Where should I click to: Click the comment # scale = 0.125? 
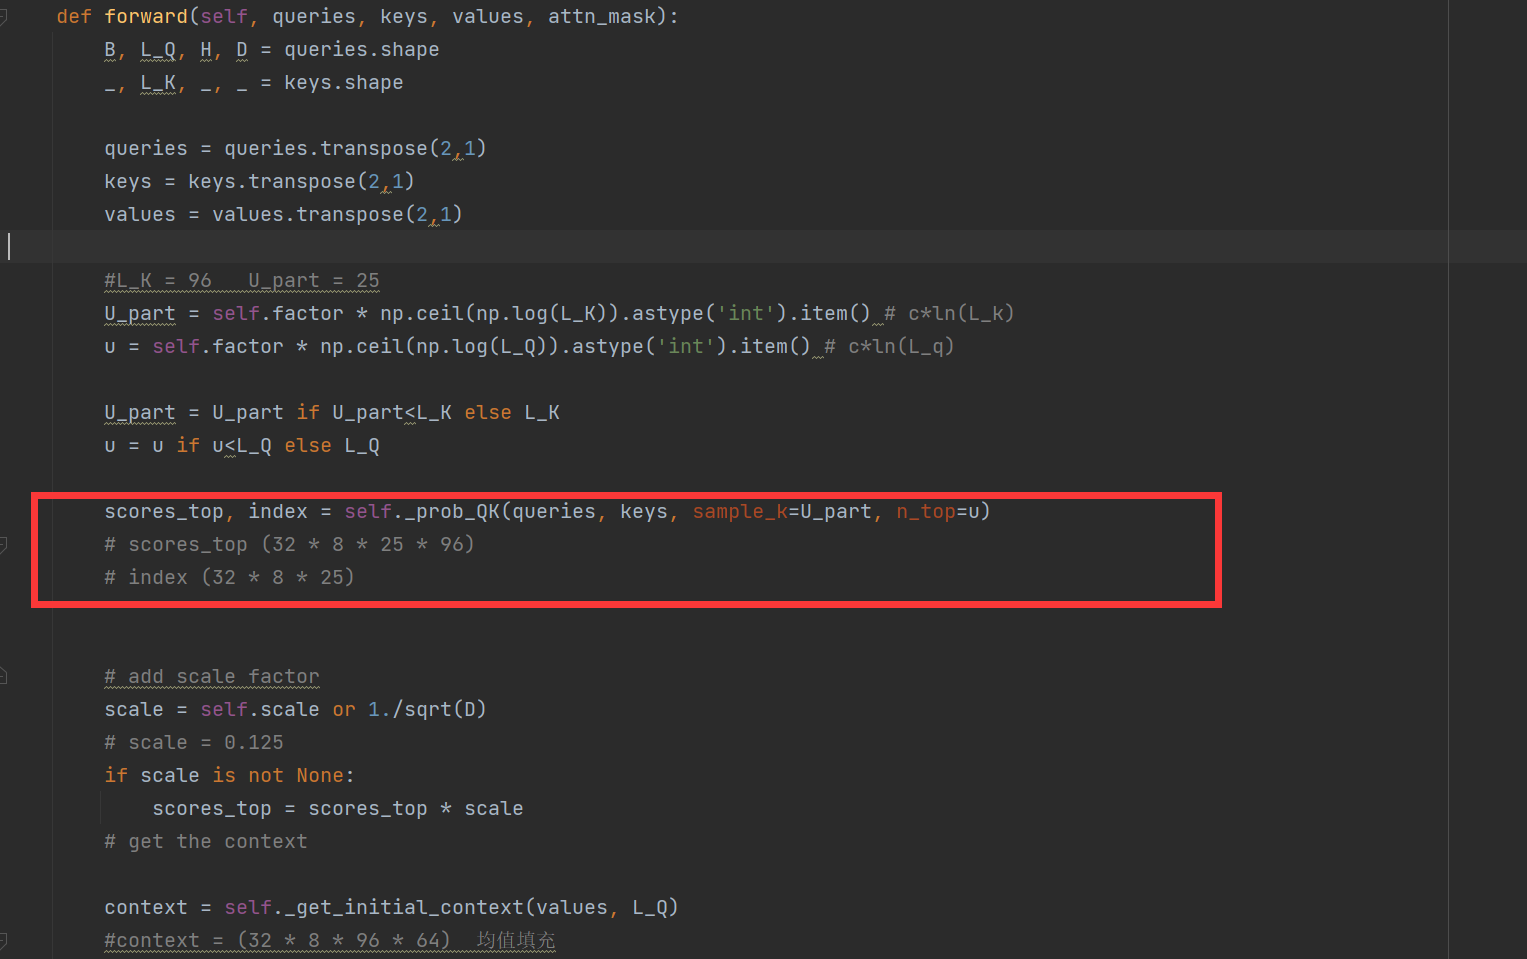tap(193, 742)
